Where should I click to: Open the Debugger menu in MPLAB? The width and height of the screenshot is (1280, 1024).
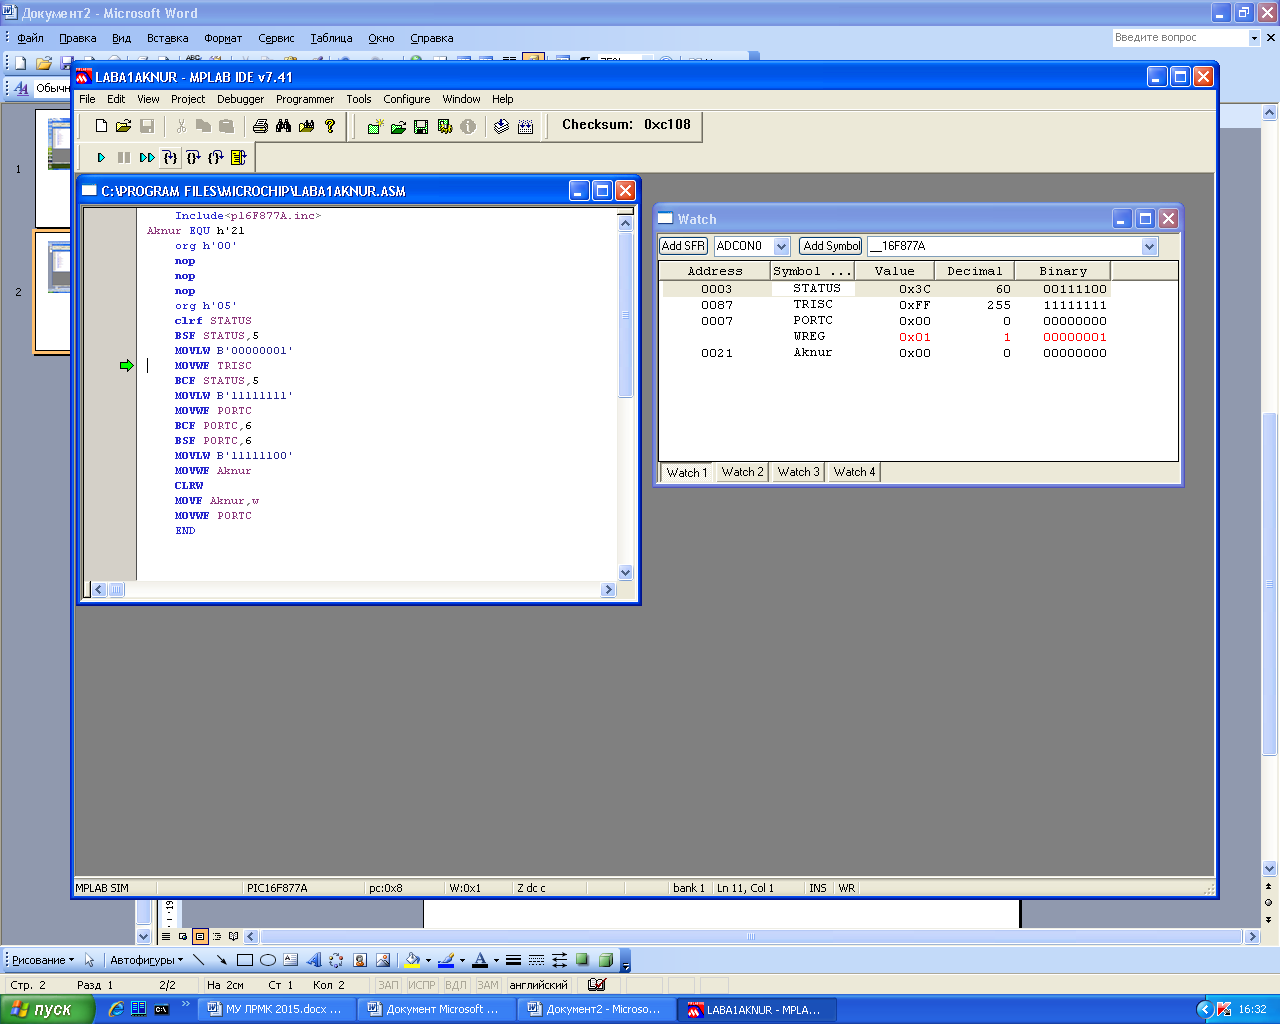(241, 99)
